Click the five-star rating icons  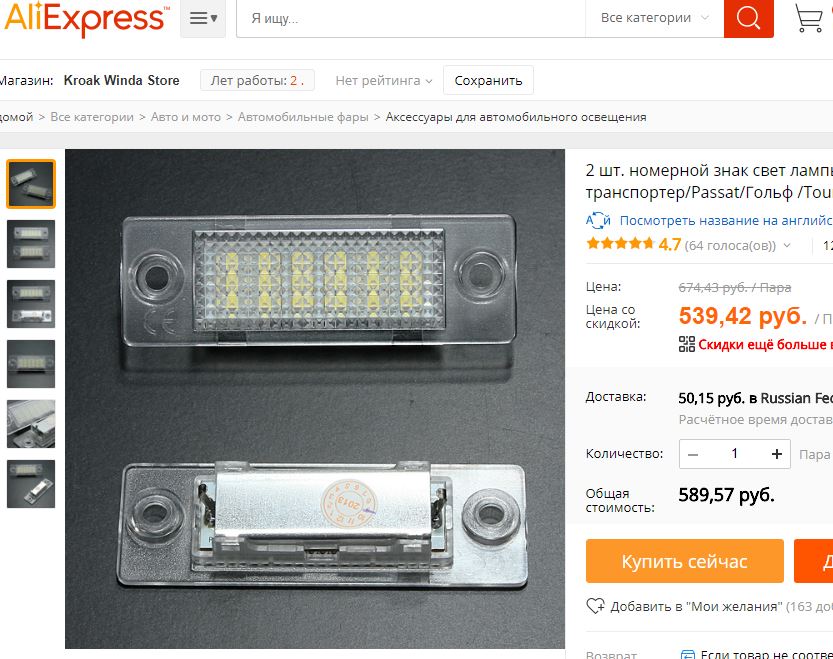620,244
